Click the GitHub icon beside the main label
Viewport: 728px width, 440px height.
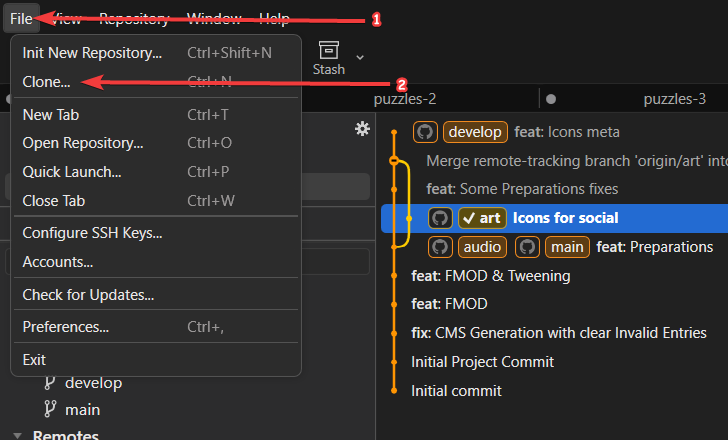[x=528, y=246]
